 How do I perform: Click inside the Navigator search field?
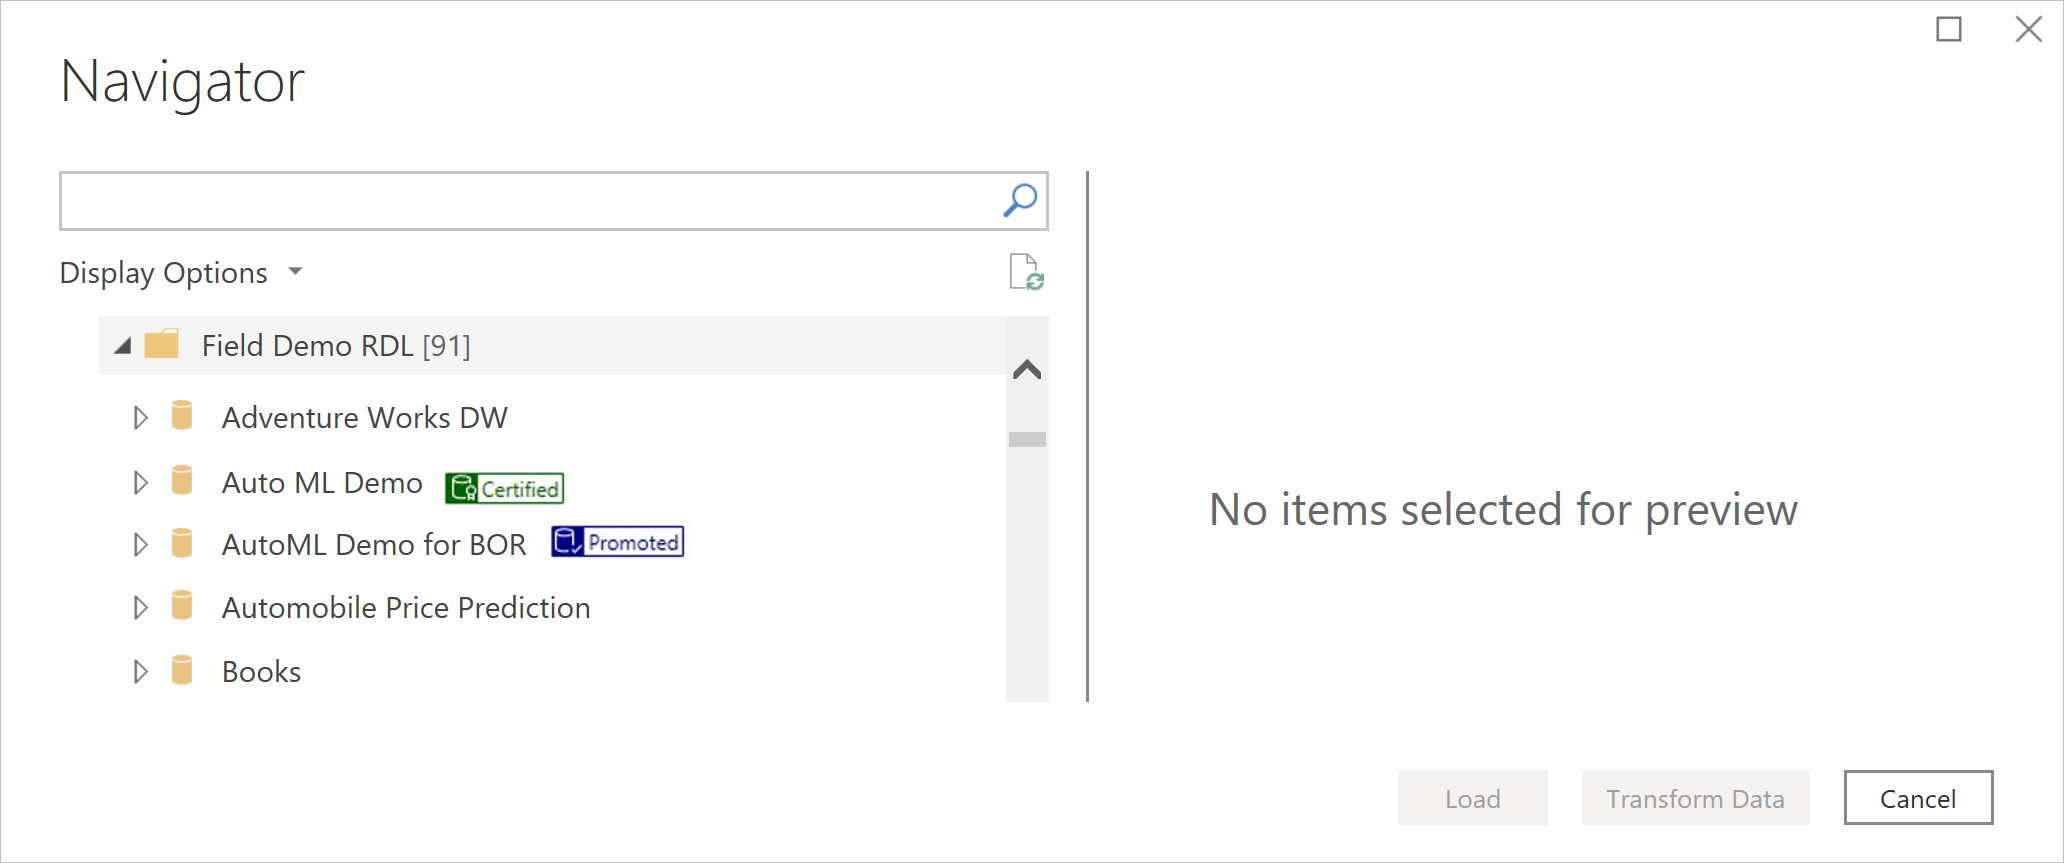tap(530, 201)
